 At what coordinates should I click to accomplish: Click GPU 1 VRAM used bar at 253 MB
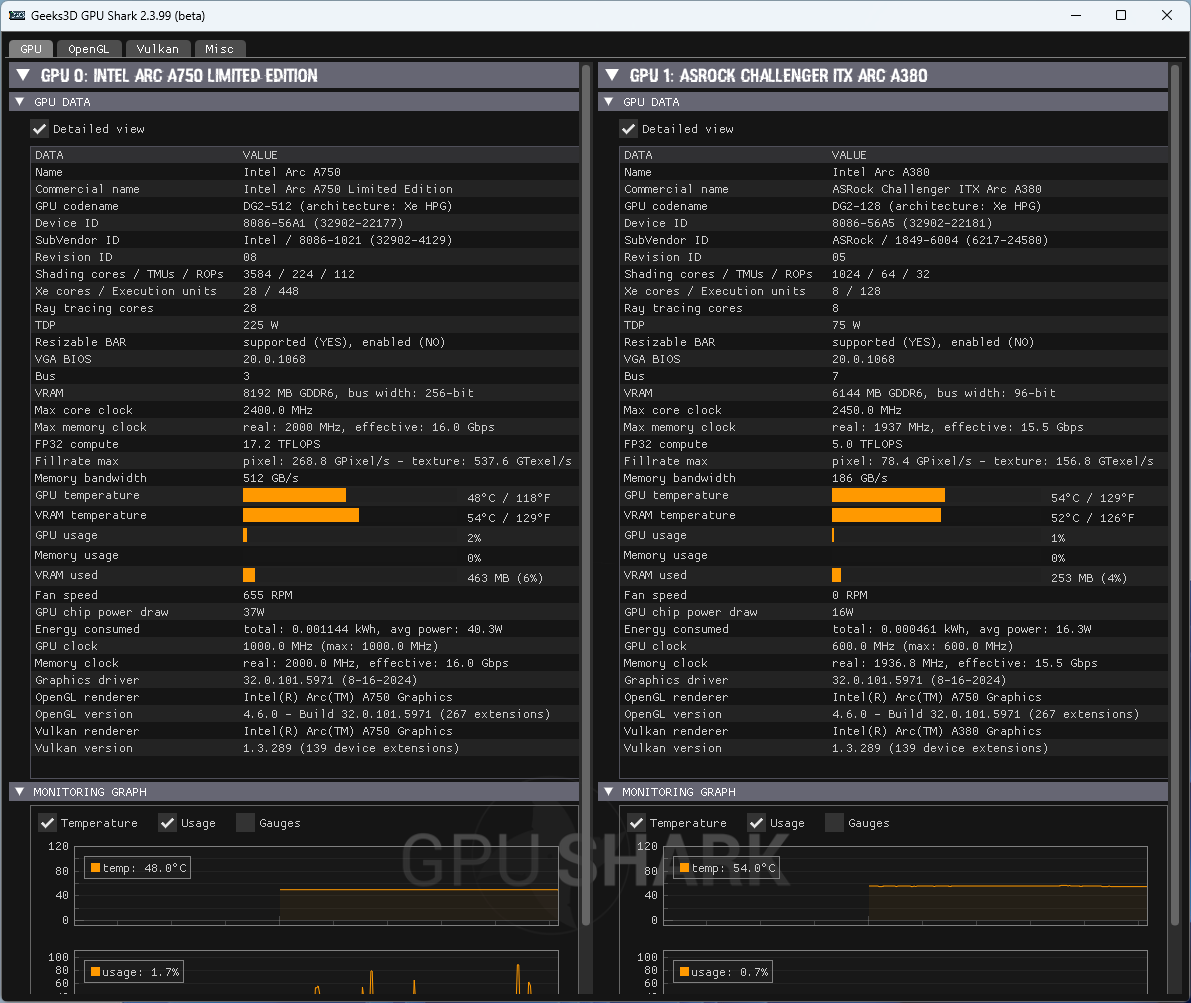pos(836,575)
